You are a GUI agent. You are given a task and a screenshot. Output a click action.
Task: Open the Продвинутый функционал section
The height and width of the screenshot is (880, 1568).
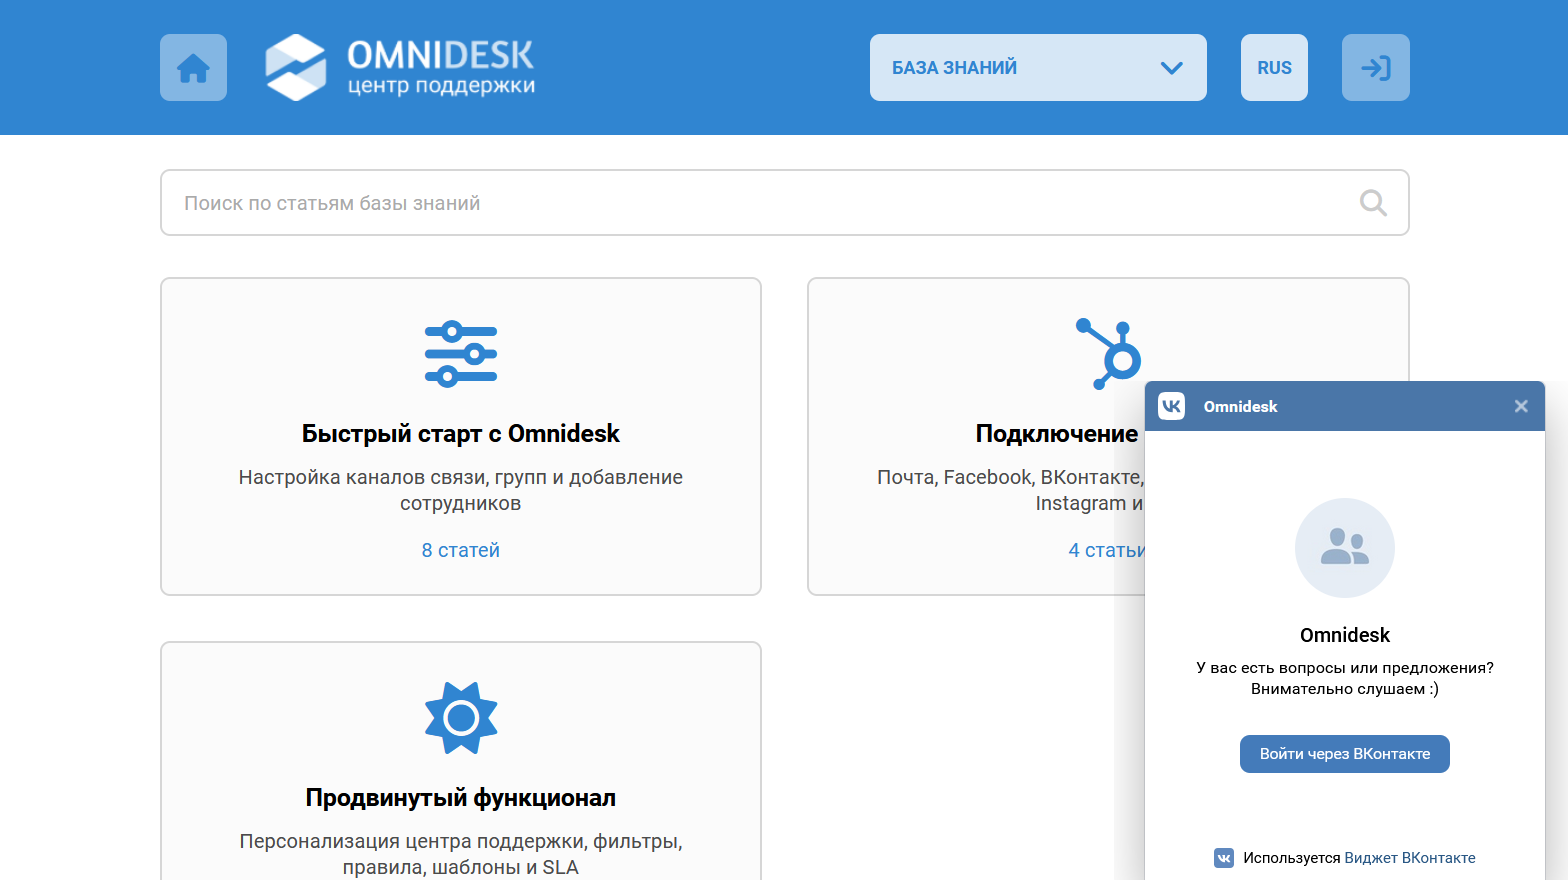click(461, 798)
